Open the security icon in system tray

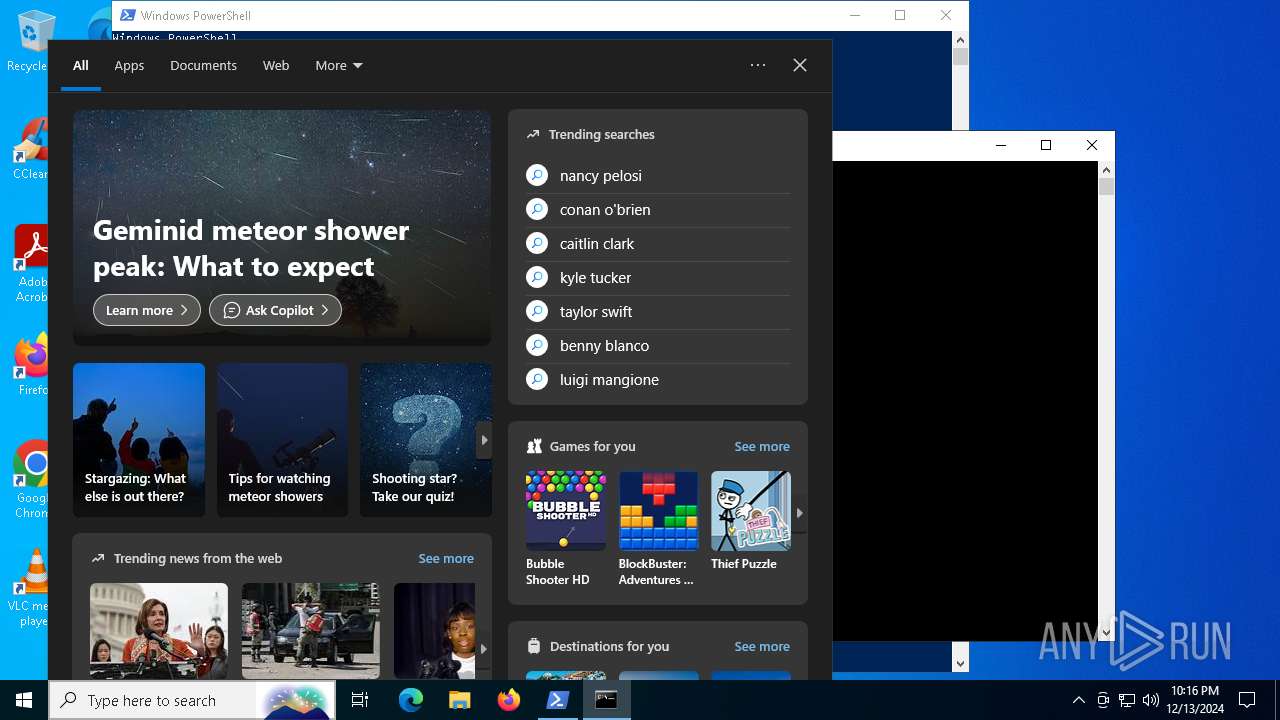tap(1103, 700)
